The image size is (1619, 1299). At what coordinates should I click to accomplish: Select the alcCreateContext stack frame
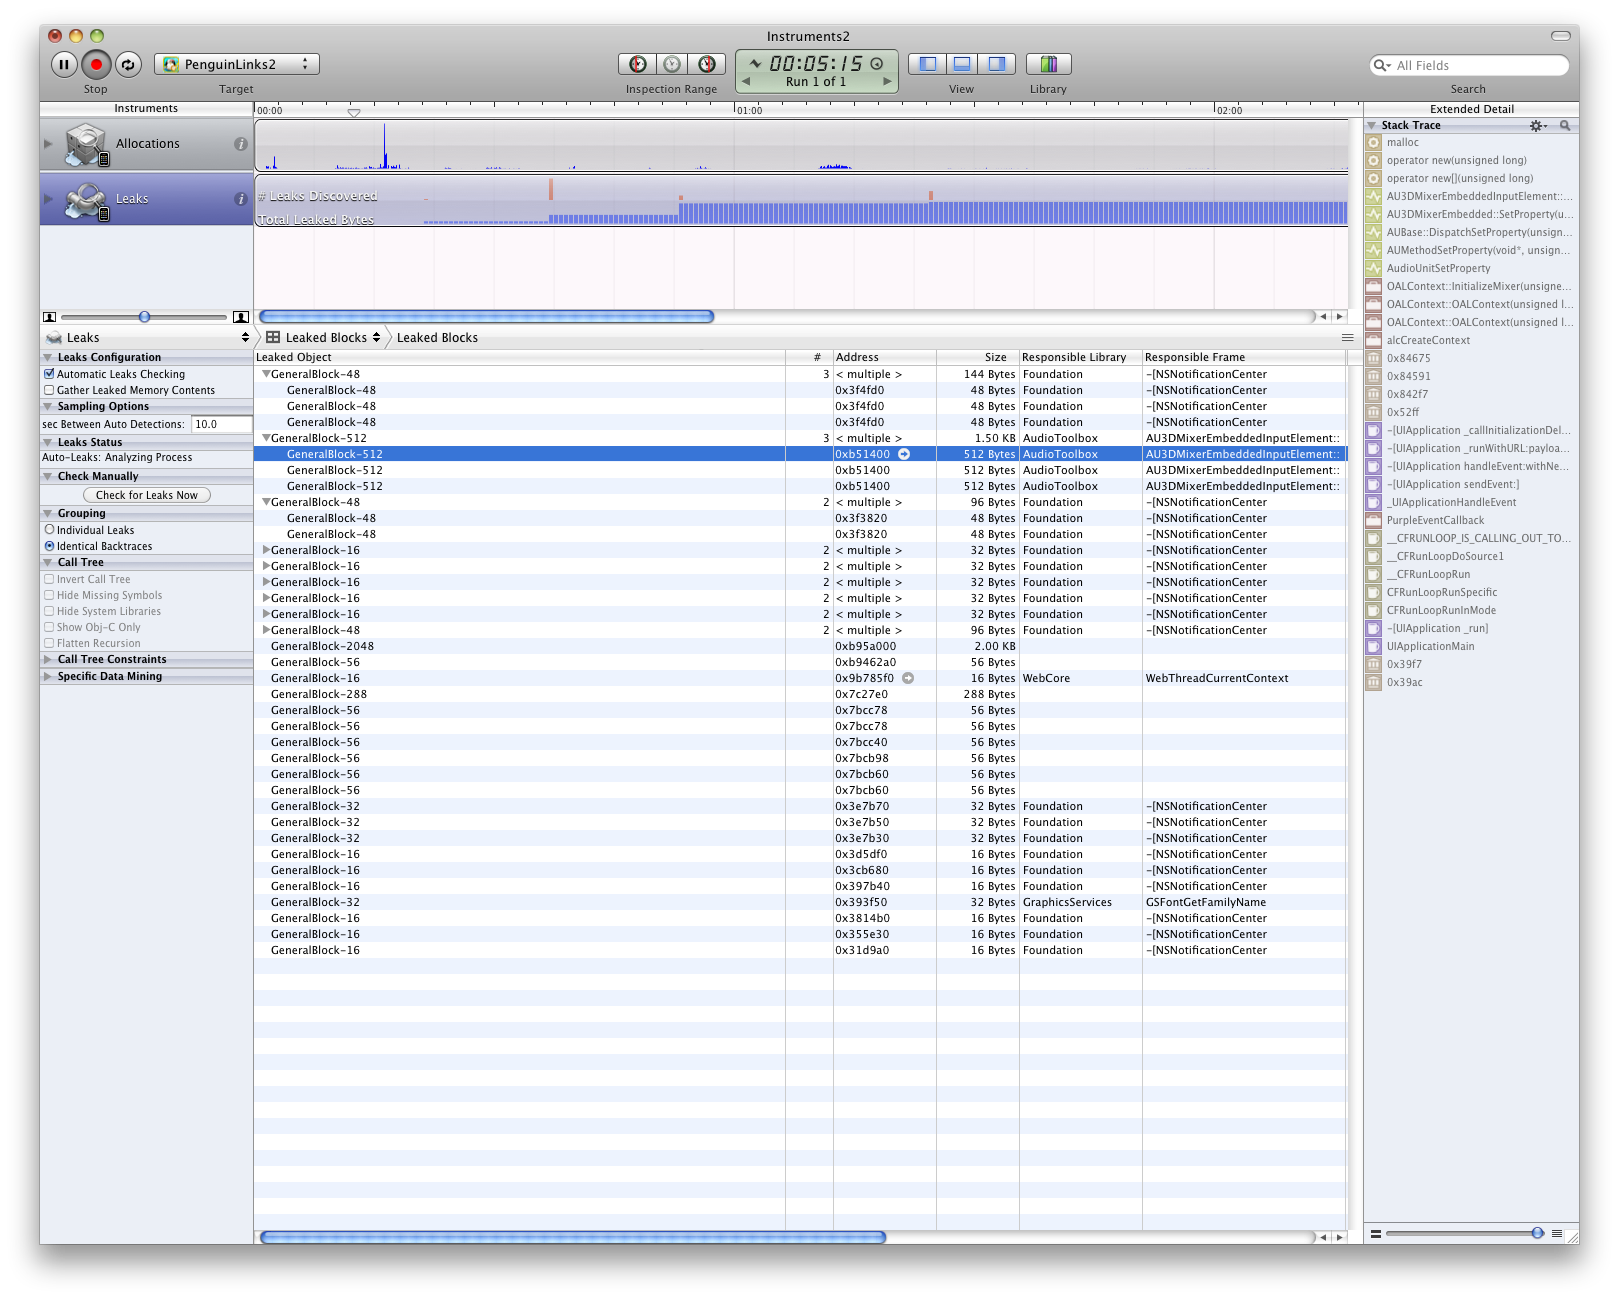click(1471, 340)
